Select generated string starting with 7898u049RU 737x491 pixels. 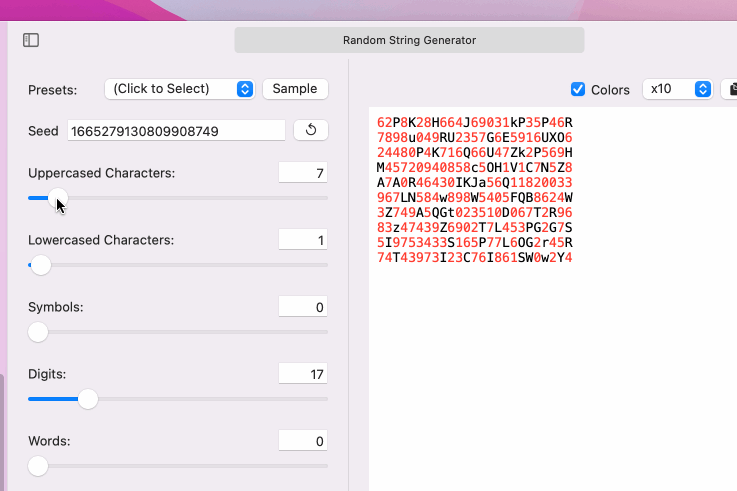coord(475,138)
